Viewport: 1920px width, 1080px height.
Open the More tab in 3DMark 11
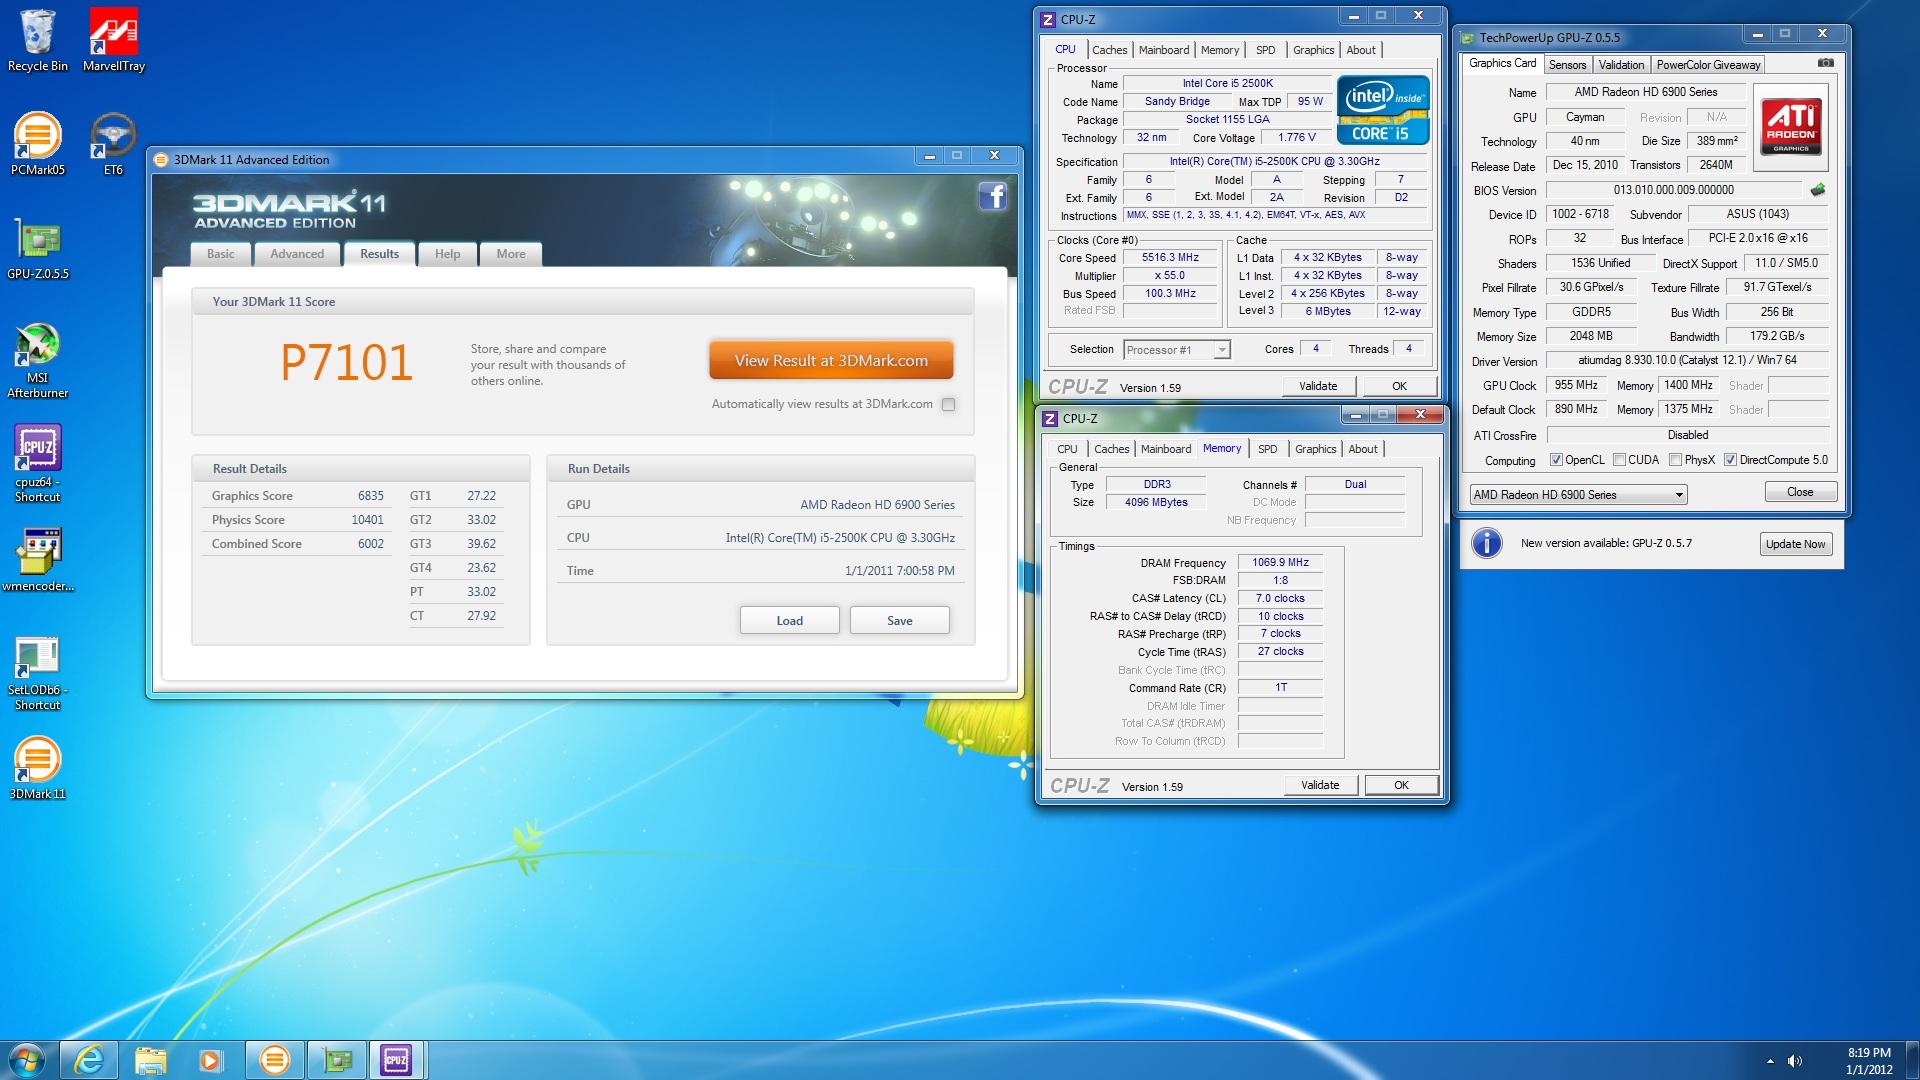[x=511, y=254]
